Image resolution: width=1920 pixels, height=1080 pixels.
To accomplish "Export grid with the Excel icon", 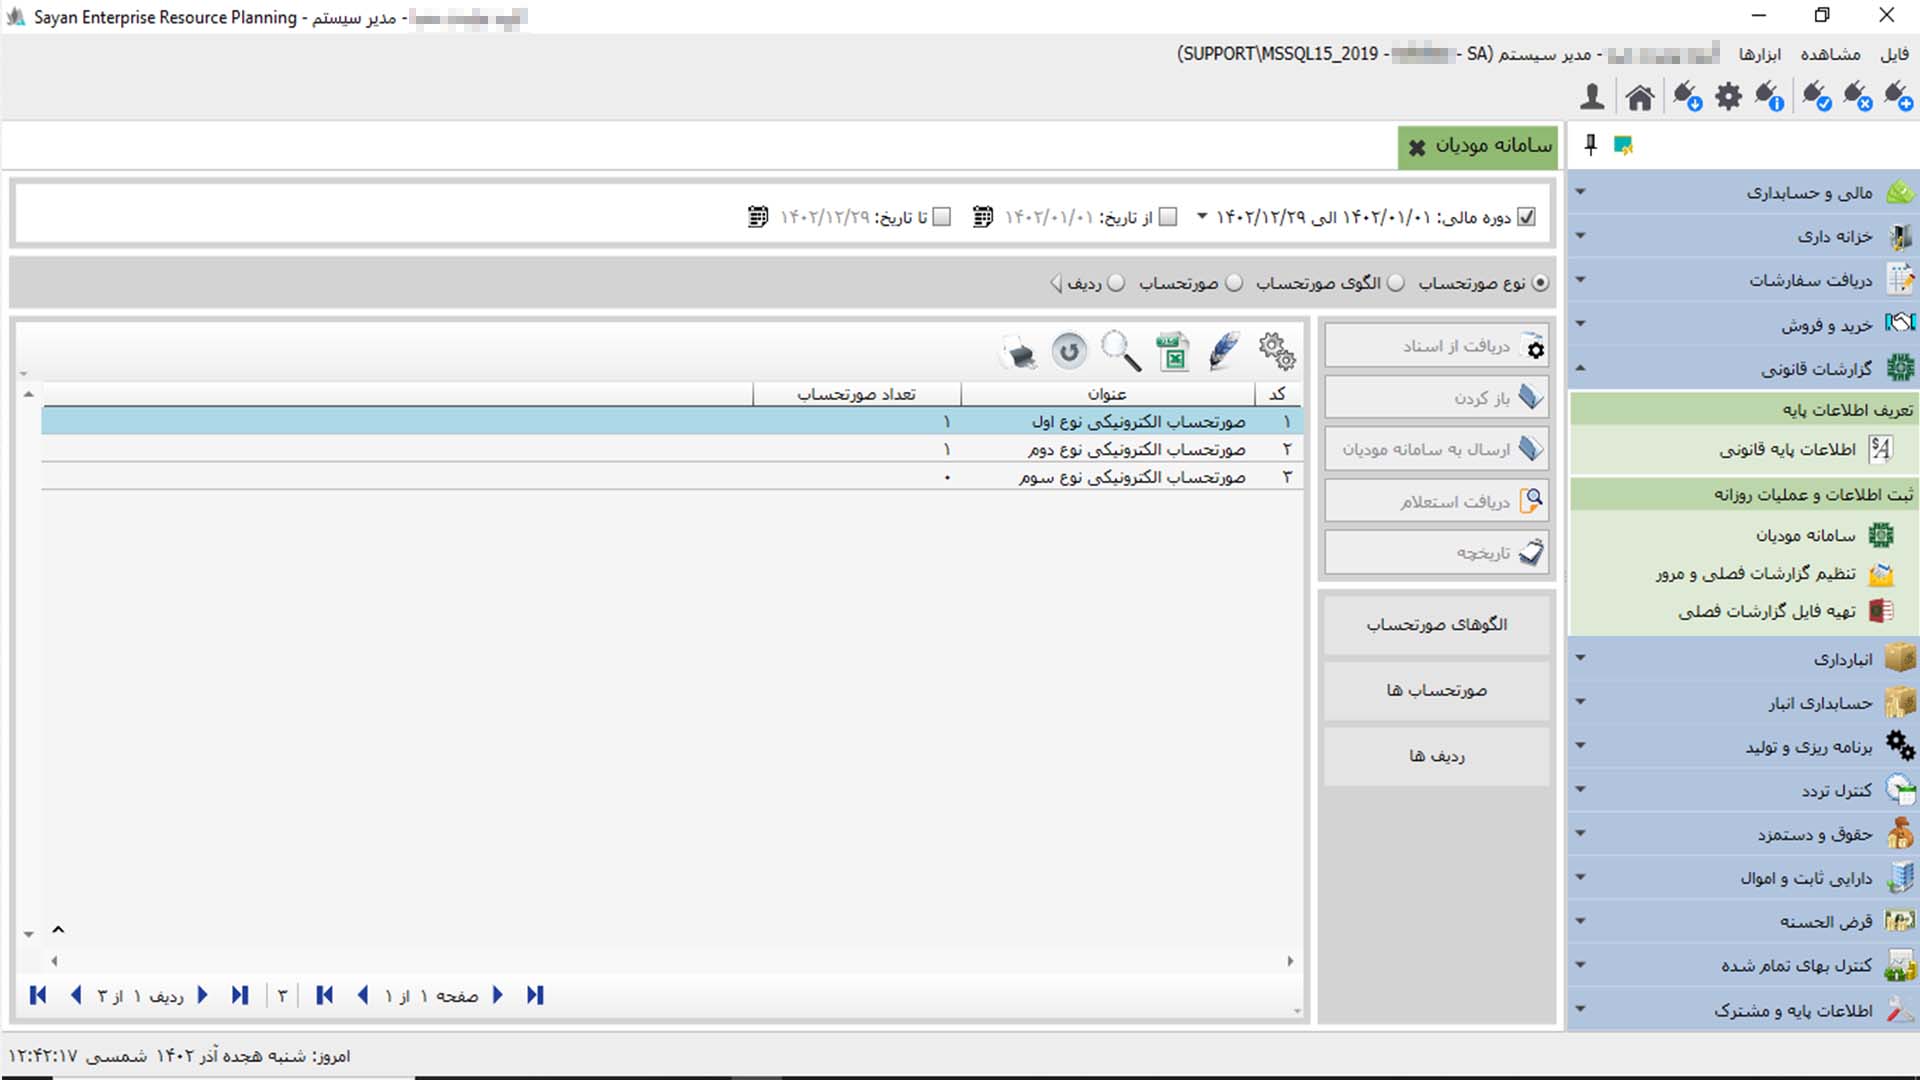I will pyautogui.click(x=1172, y=352).
